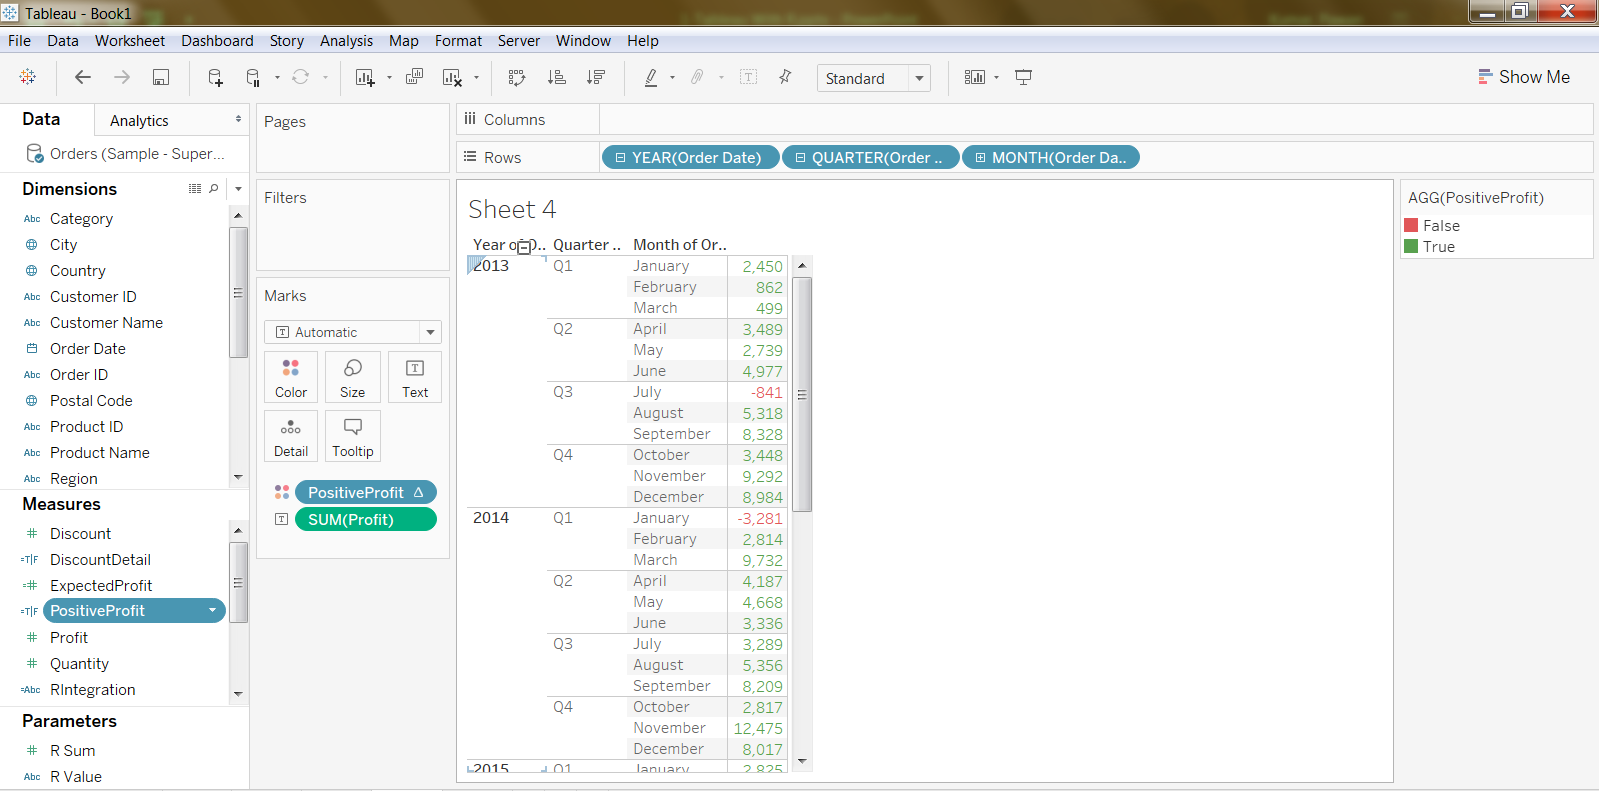Open the Text marks card
Screen dimensions: 1599x791
point(415,377)
